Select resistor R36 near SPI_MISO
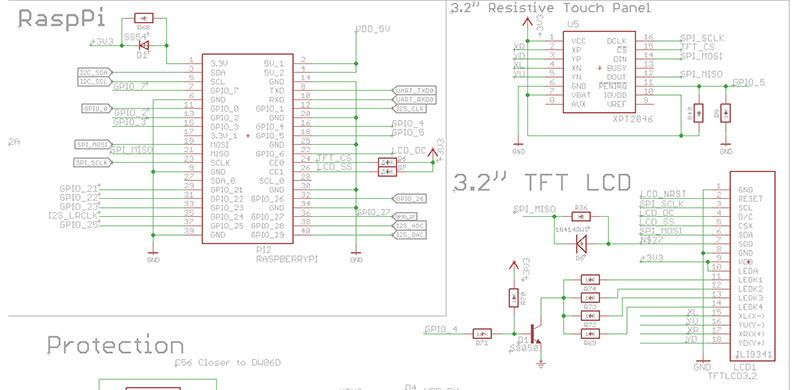 (581, 216)
